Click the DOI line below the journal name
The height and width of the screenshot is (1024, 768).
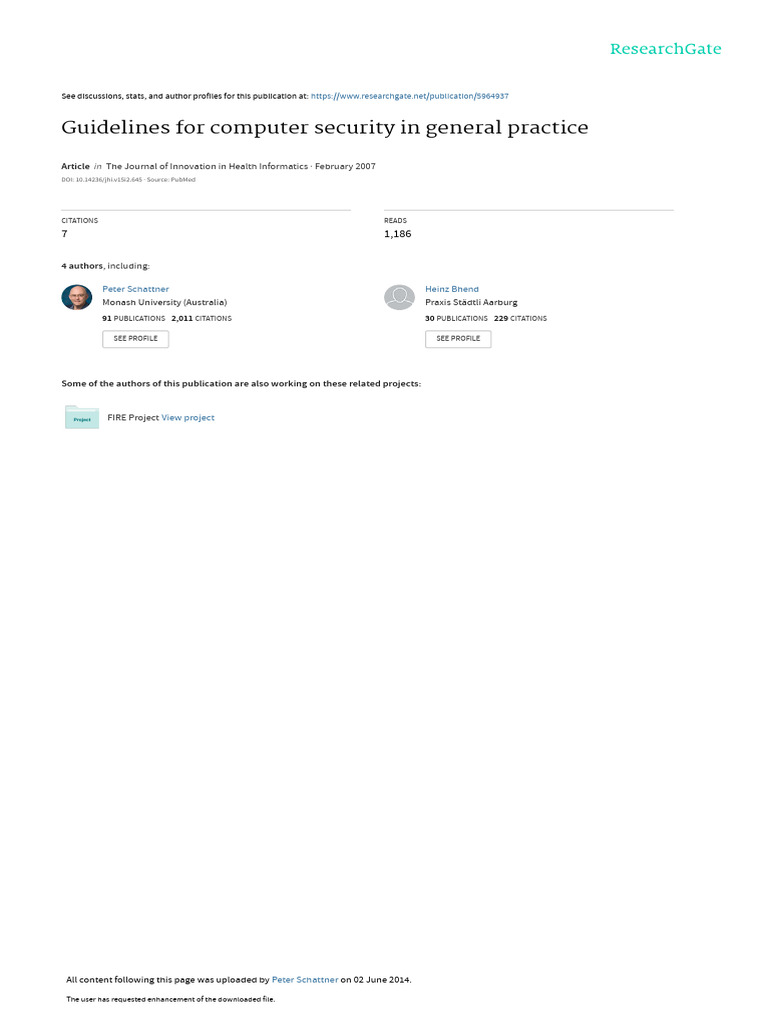click(128, 180)
